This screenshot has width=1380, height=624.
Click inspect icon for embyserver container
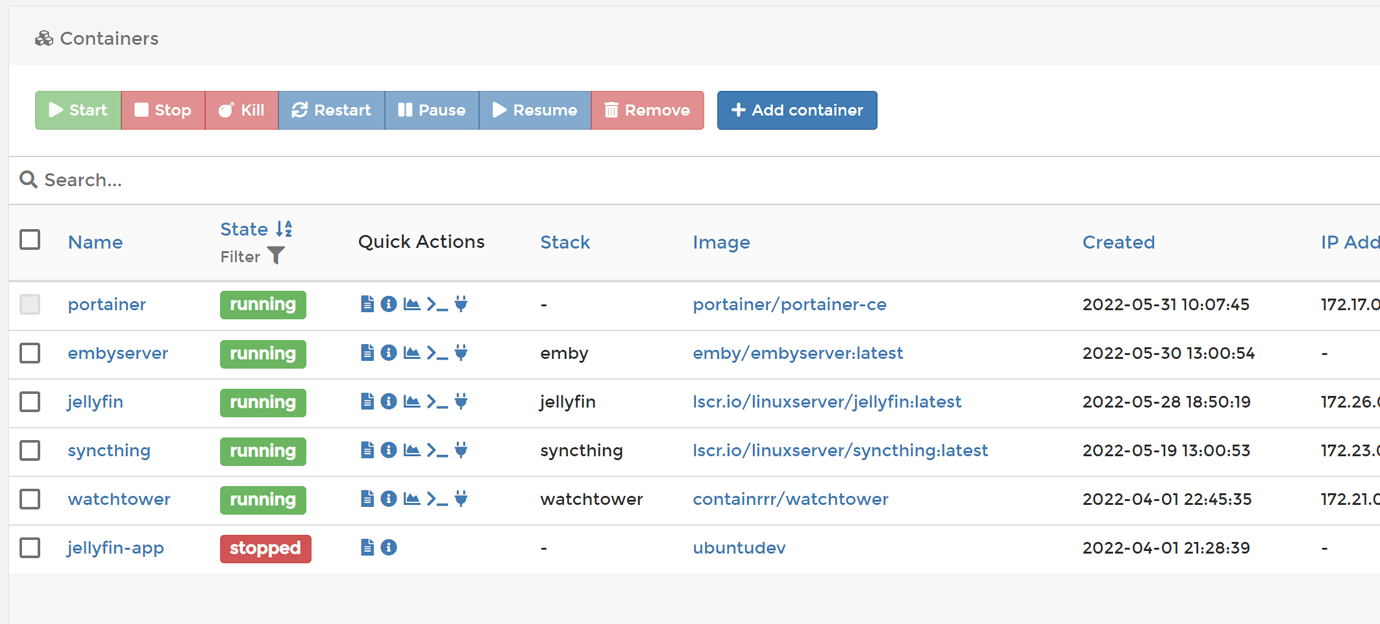pyautogui.click(x=389, y=353)
